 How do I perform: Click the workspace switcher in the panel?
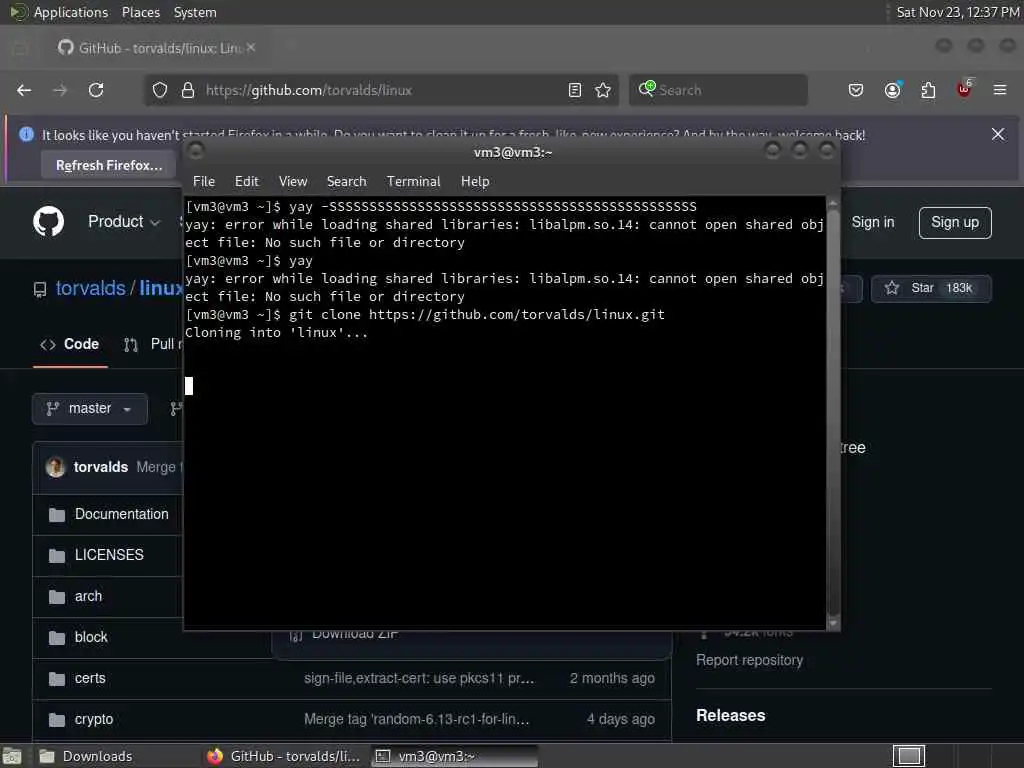coord(908,756)
